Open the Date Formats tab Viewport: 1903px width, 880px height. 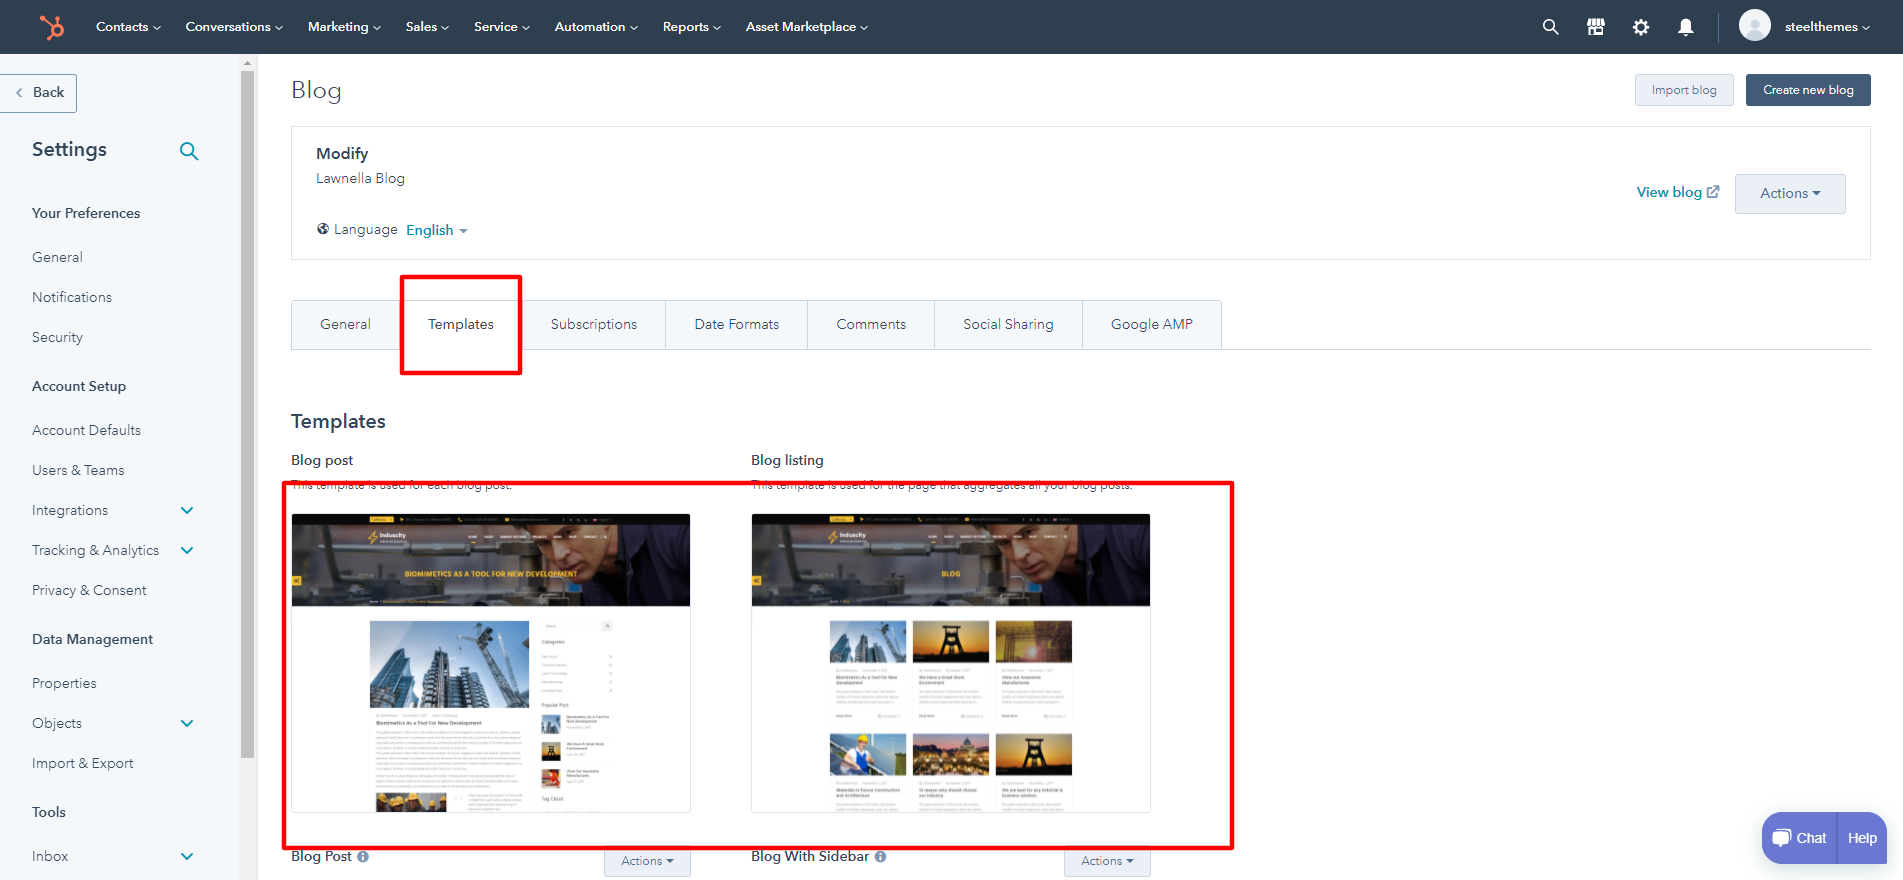click(737, 325)
